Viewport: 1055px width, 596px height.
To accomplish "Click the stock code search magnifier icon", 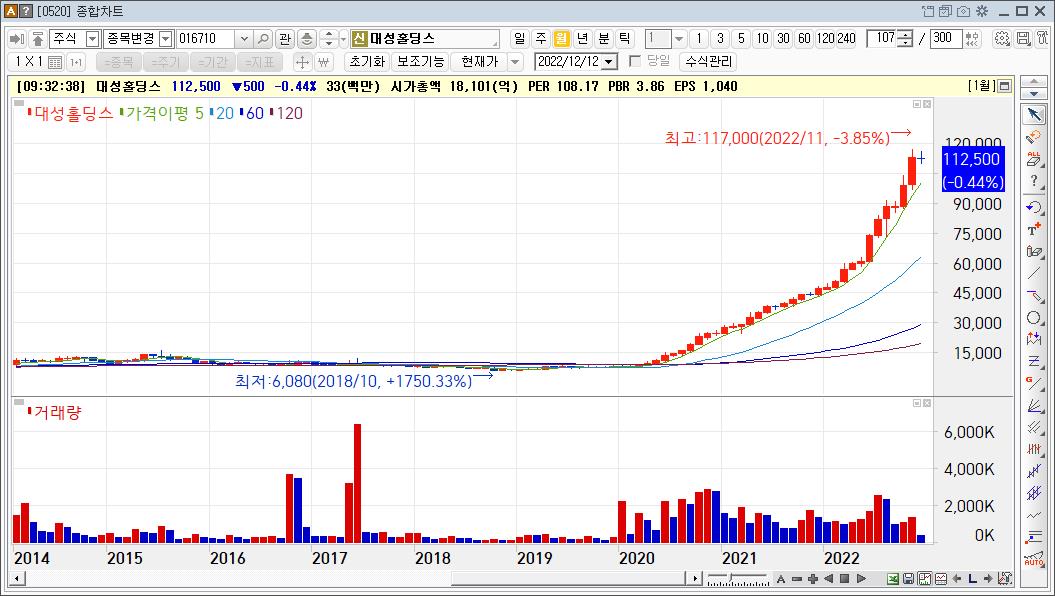I will pyautogui.click(x=263, y=39).
